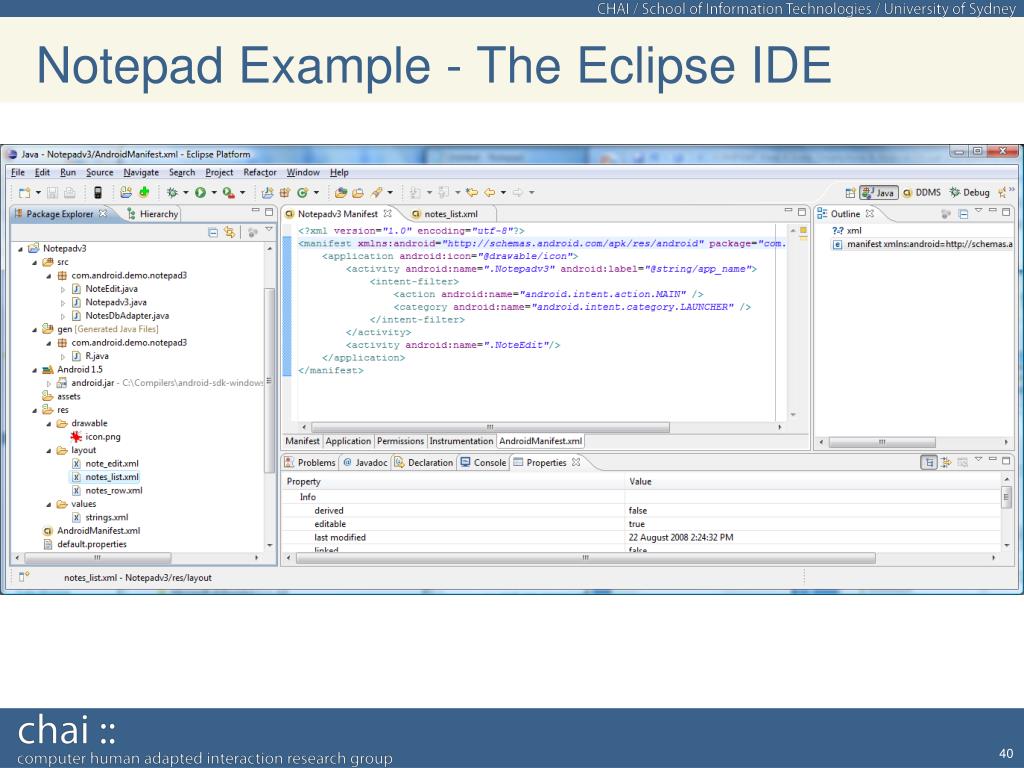Click the Open Task folder toolbar icon
The image size is (1024, 768).
coord(358,193)
